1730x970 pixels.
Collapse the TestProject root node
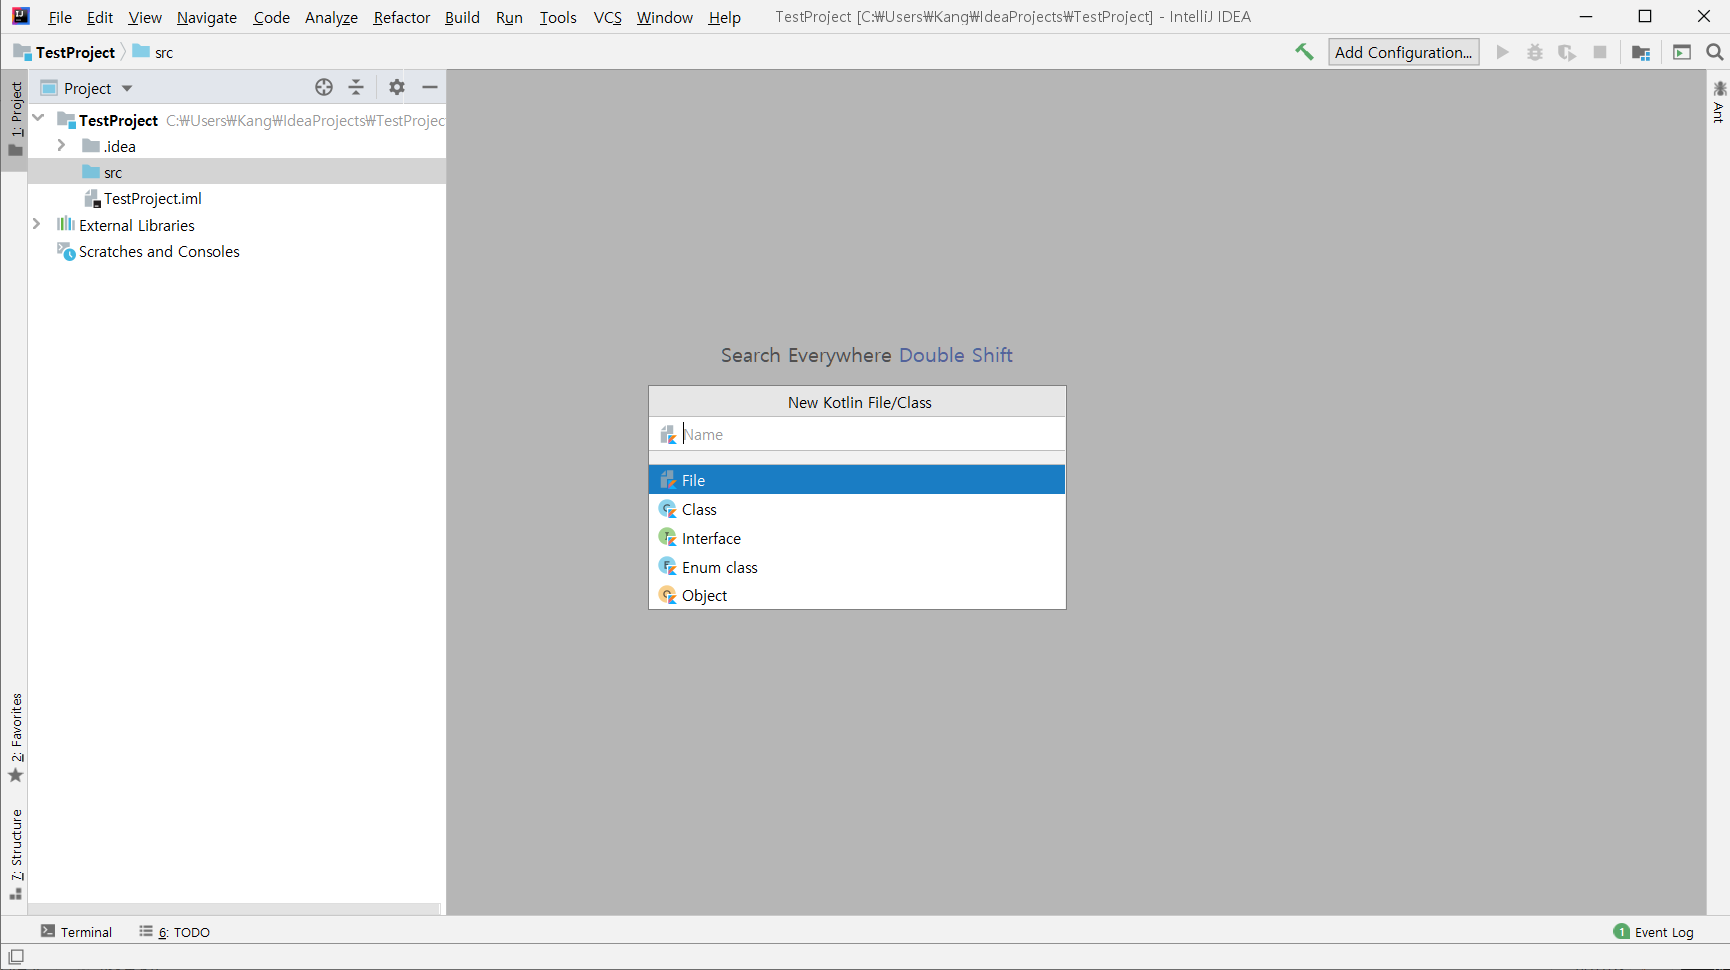(x=38, y=119)
